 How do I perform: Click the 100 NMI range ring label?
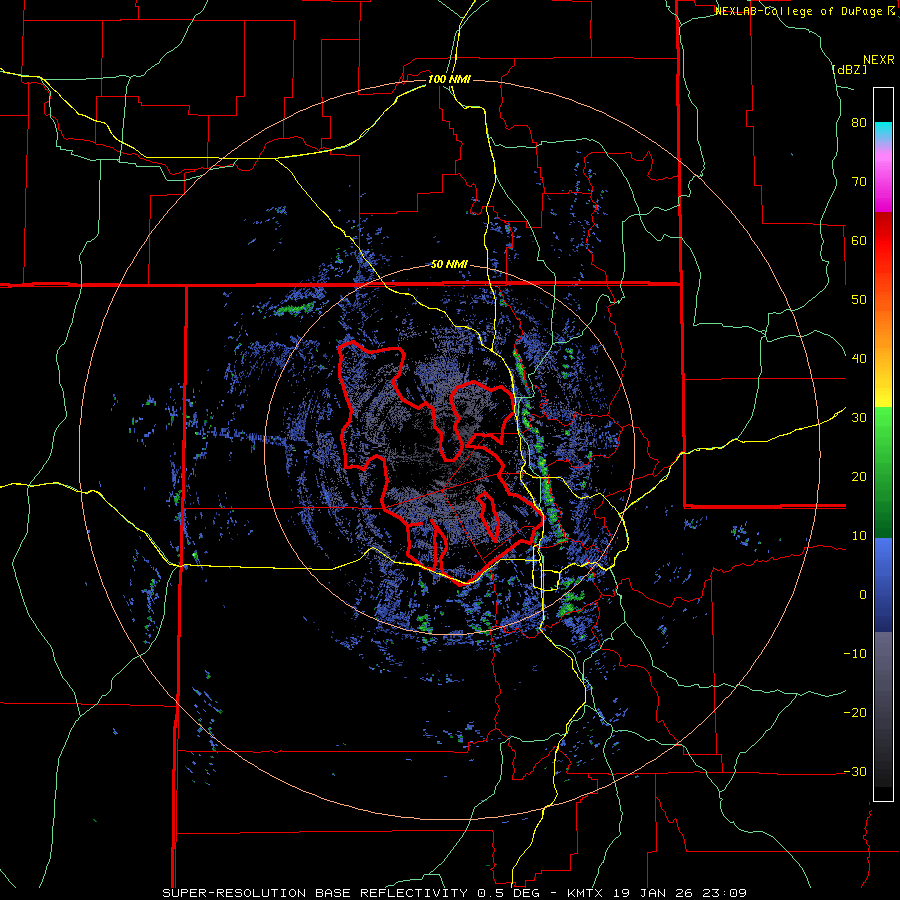click(x=449, y=79)
